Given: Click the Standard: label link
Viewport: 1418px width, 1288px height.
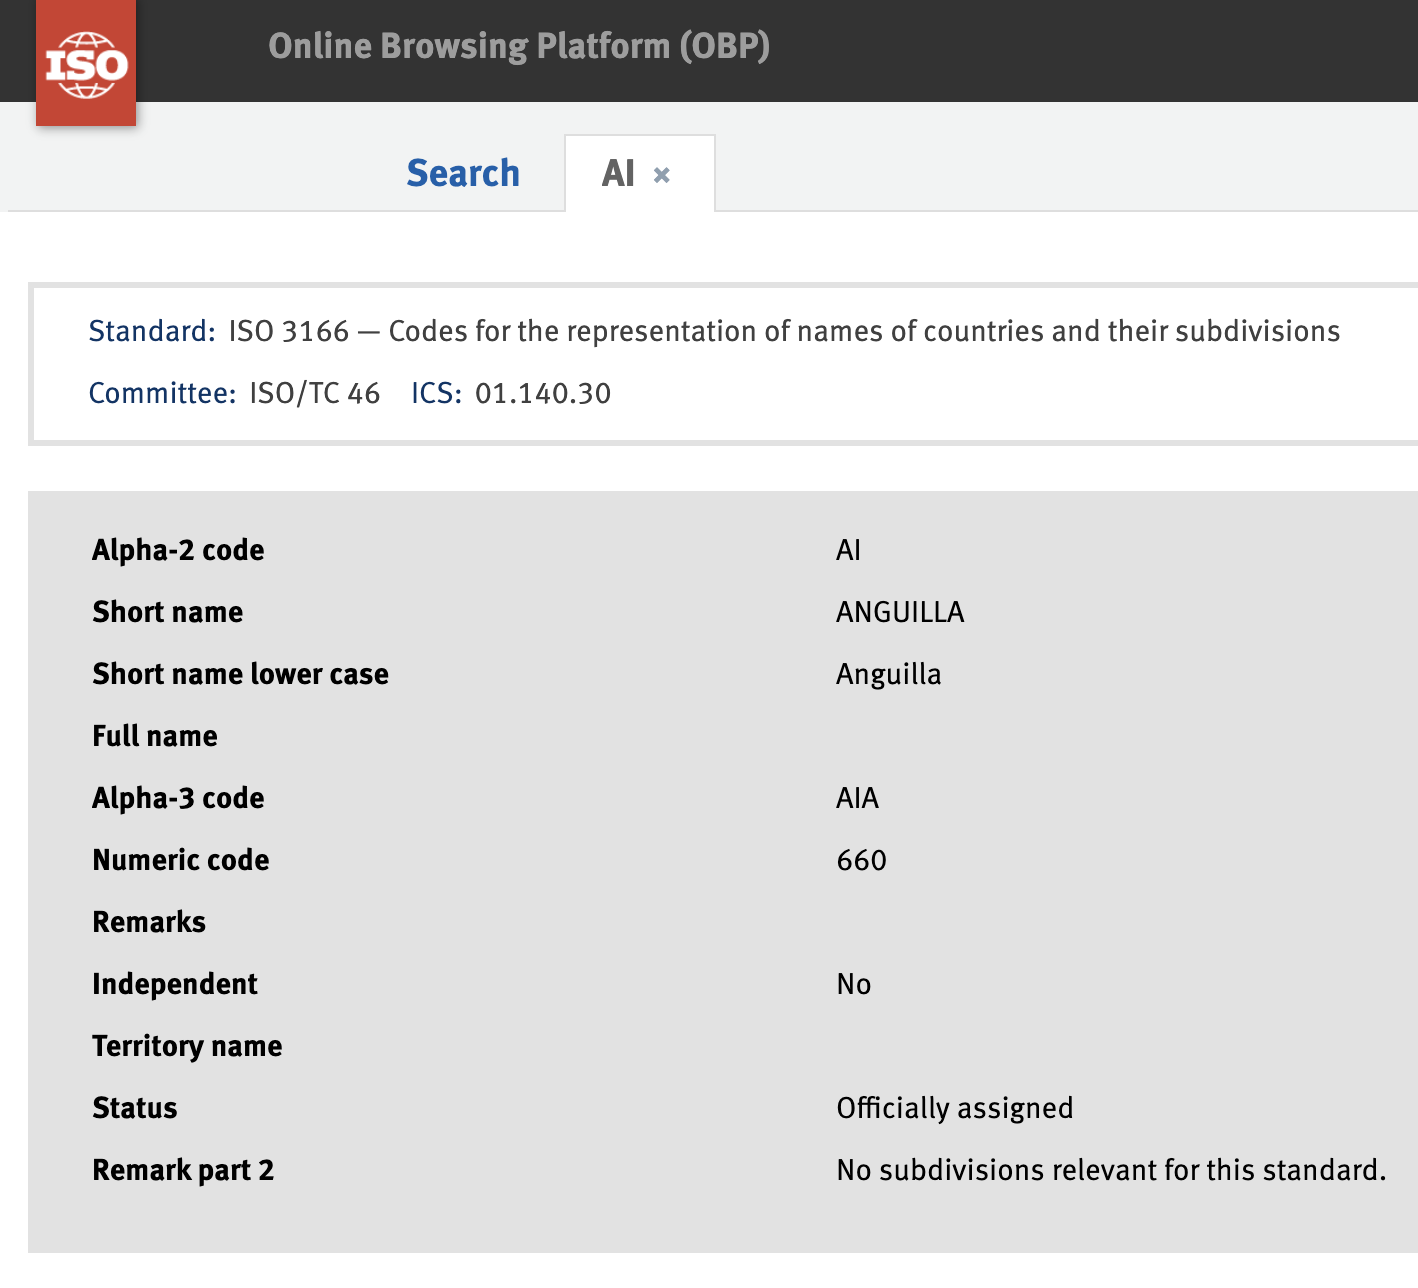Looking at the screenshot, I should coord(152,331).
